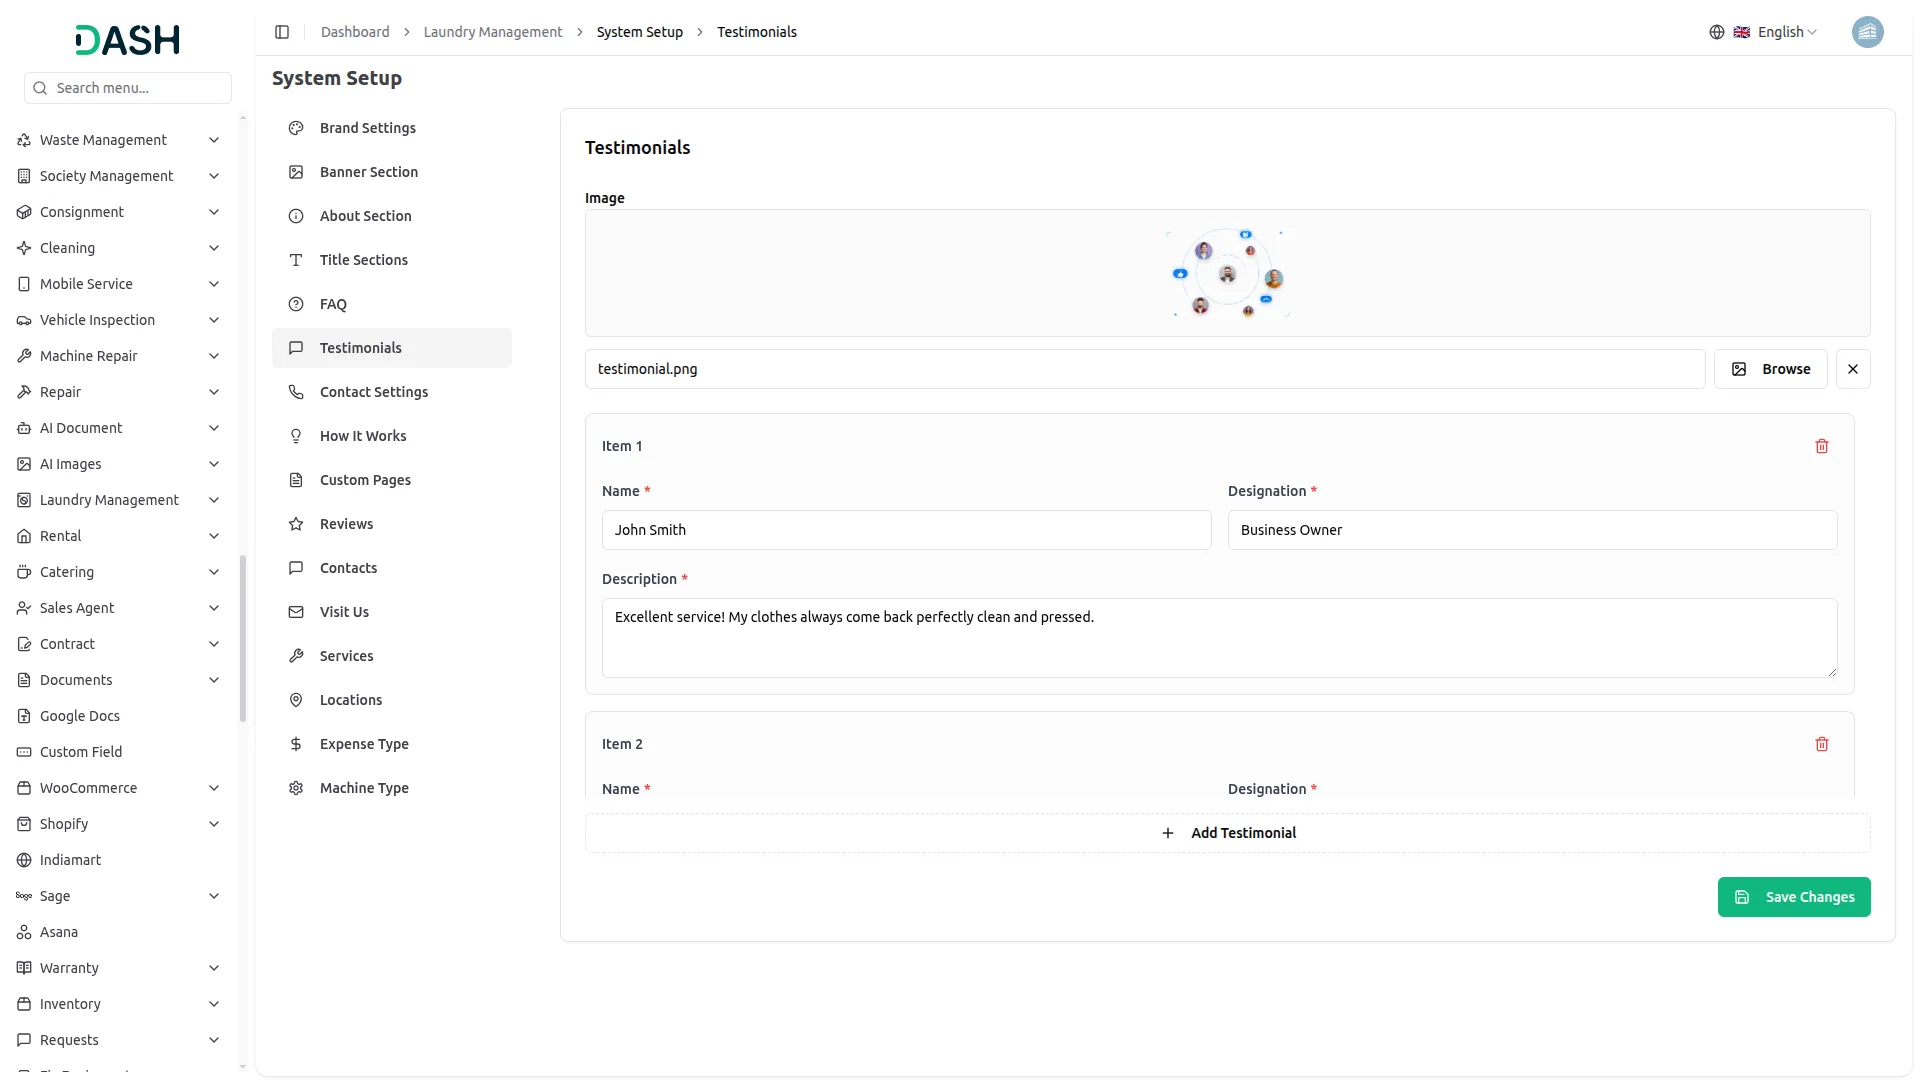Click the Contact Settings phone icon
Image resolution: width=1920 pixels, height=1080 pixels.
click(x=295, y=391)
